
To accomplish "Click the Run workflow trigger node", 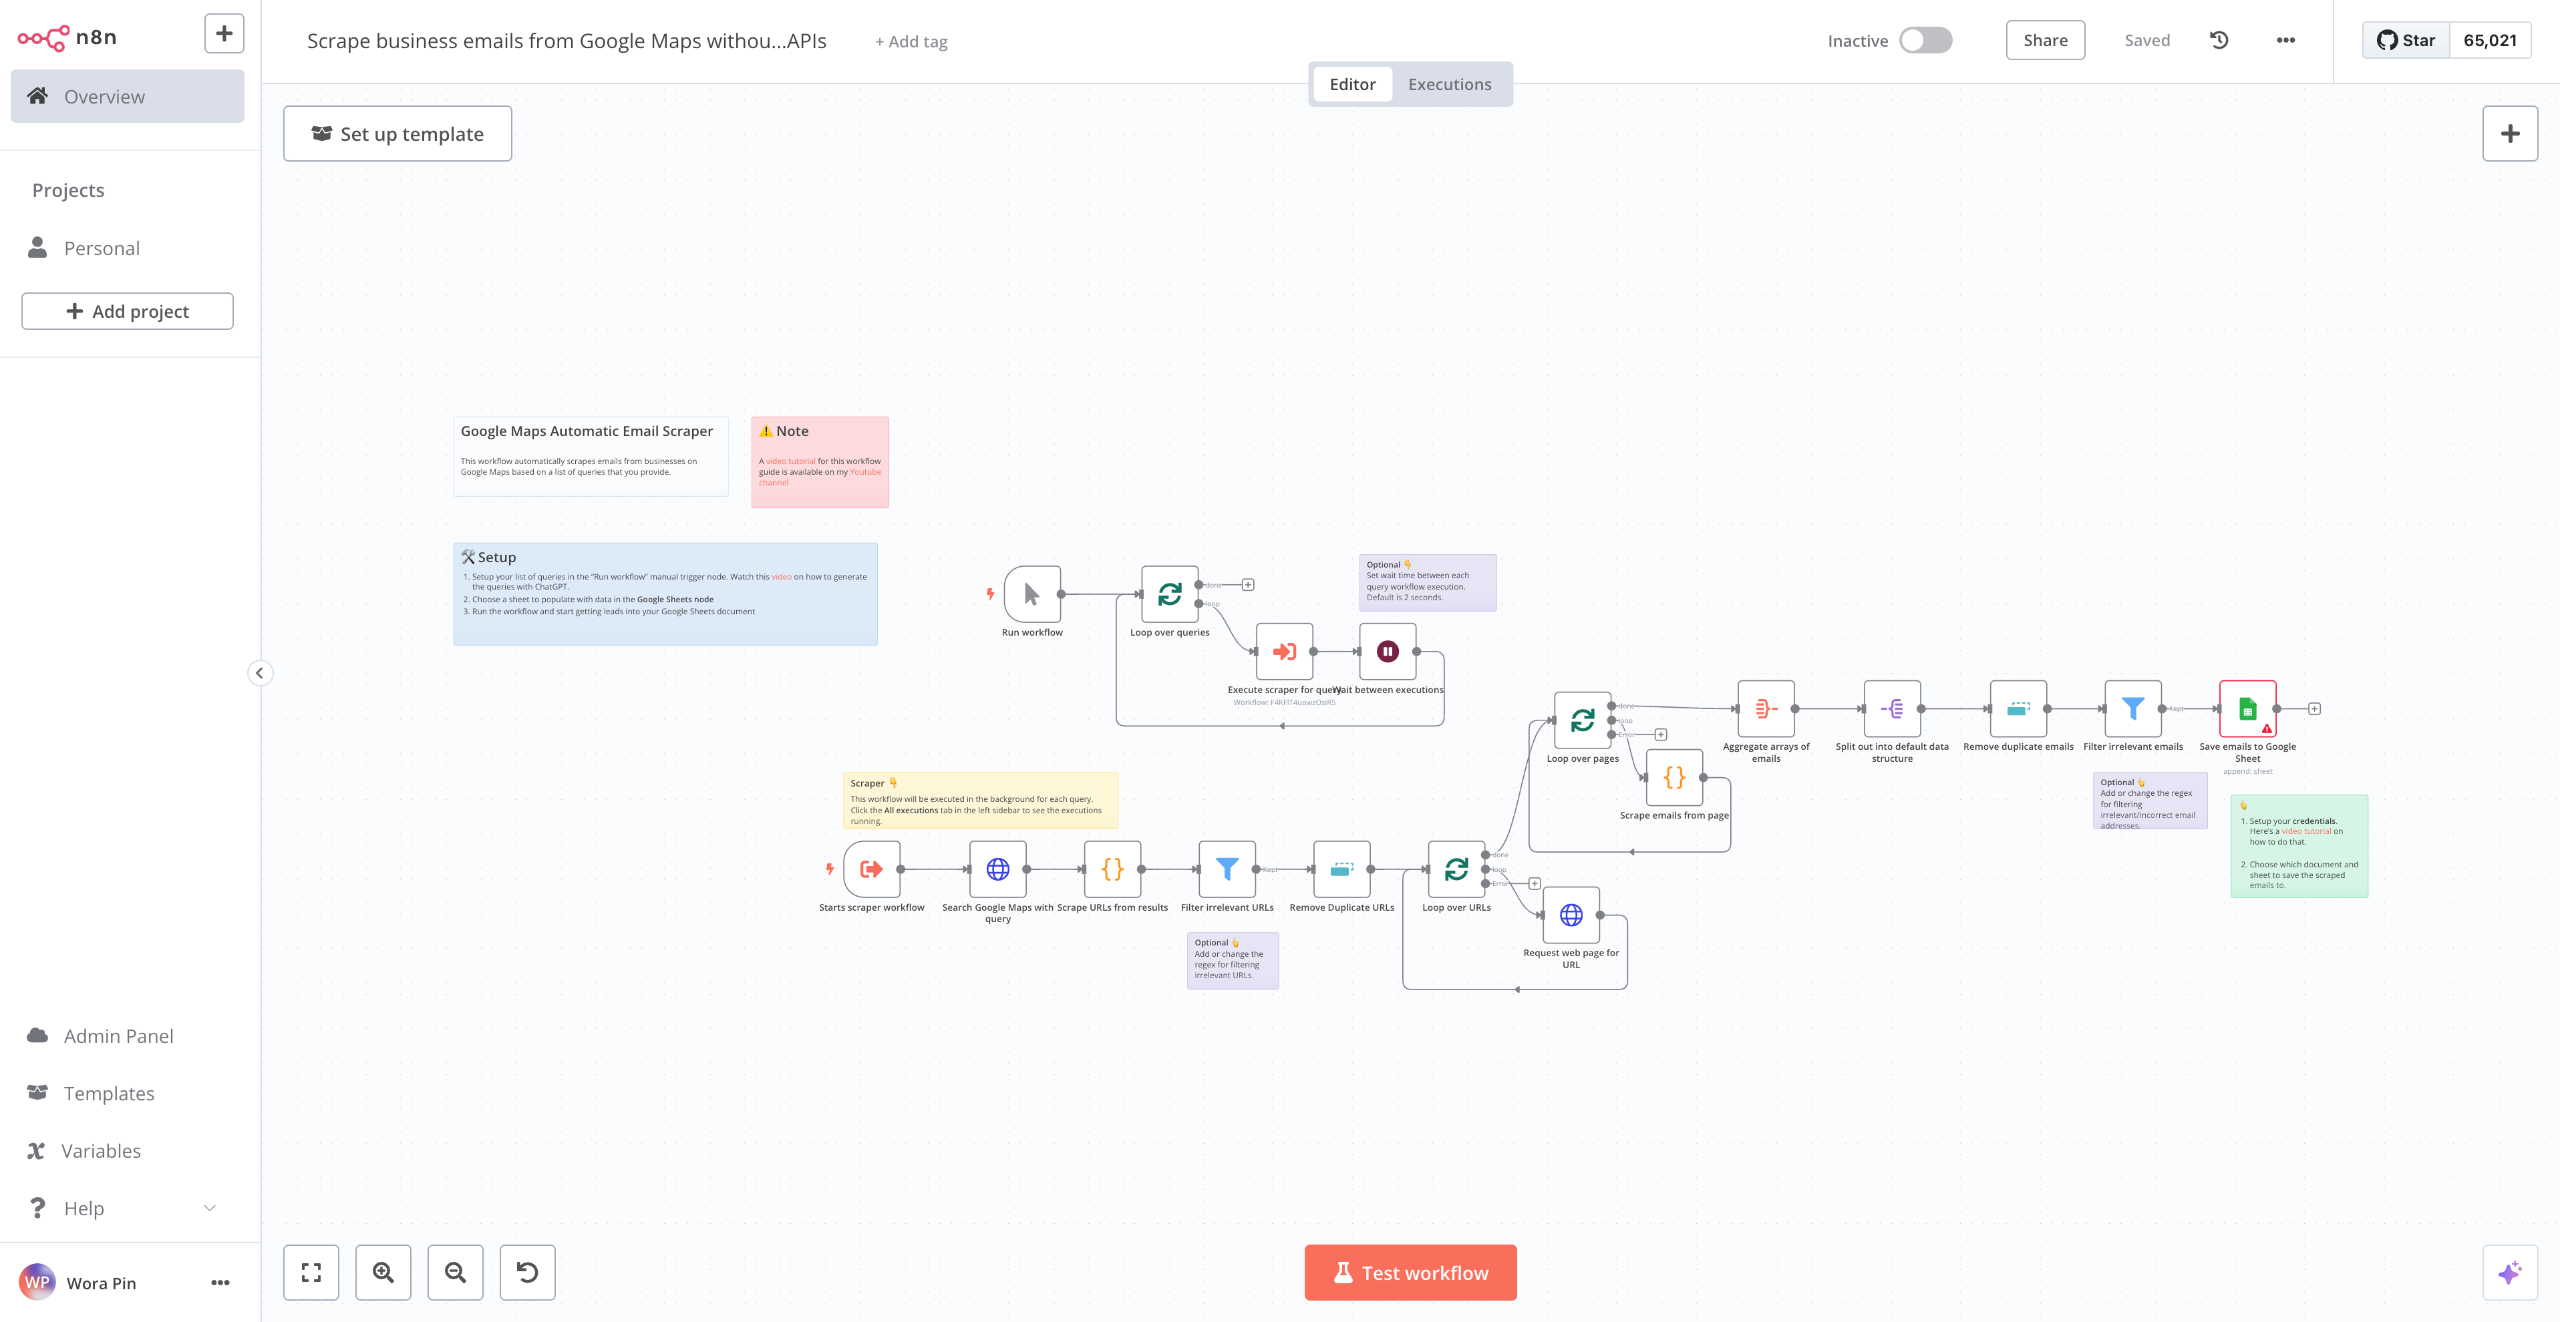I will (1032, 595).
